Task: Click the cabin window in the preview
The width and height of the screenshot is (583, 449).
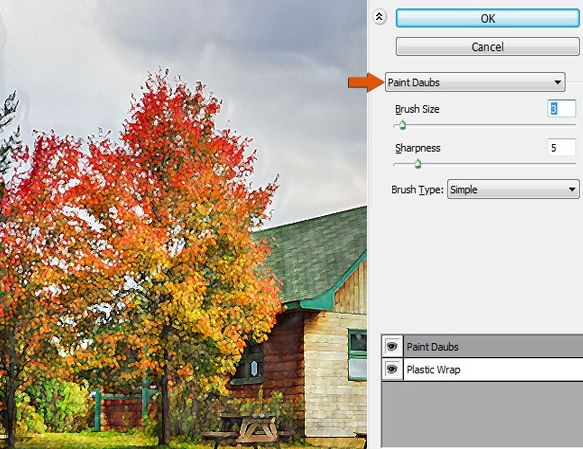Action: (358, 354)
